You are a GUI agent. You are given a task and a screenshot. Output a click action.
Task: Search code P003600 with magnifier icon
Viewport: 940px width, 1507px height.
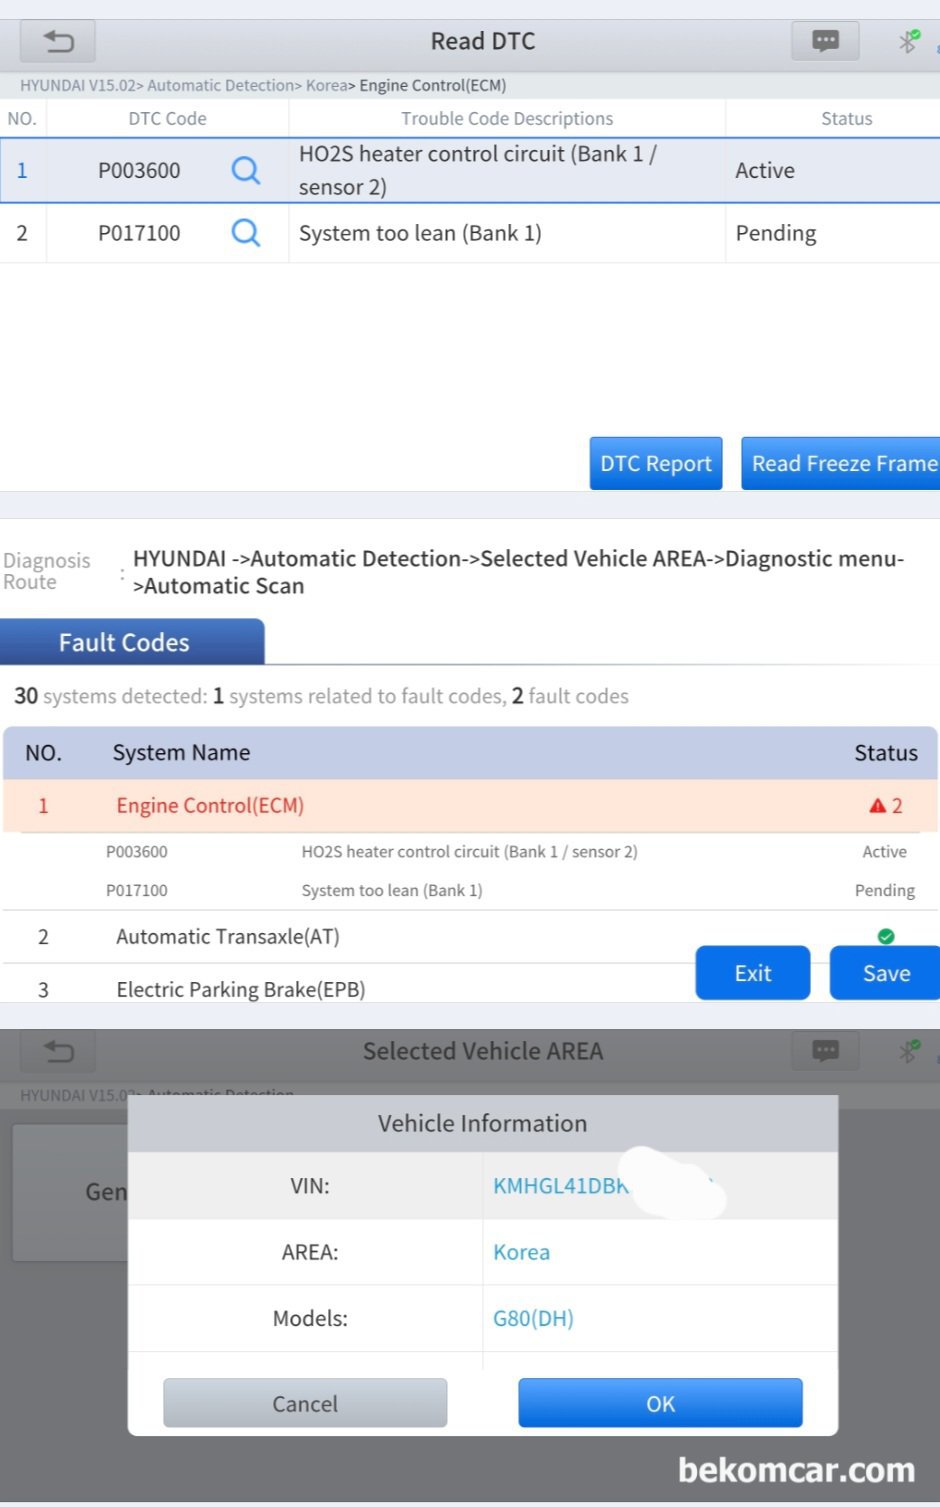click(245, 170)
